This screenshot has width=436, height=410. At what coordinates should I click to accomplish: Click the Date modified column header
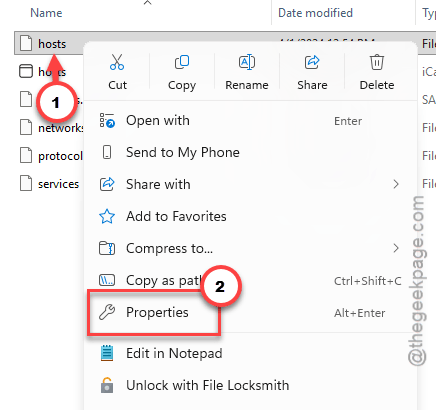(315, 13)
